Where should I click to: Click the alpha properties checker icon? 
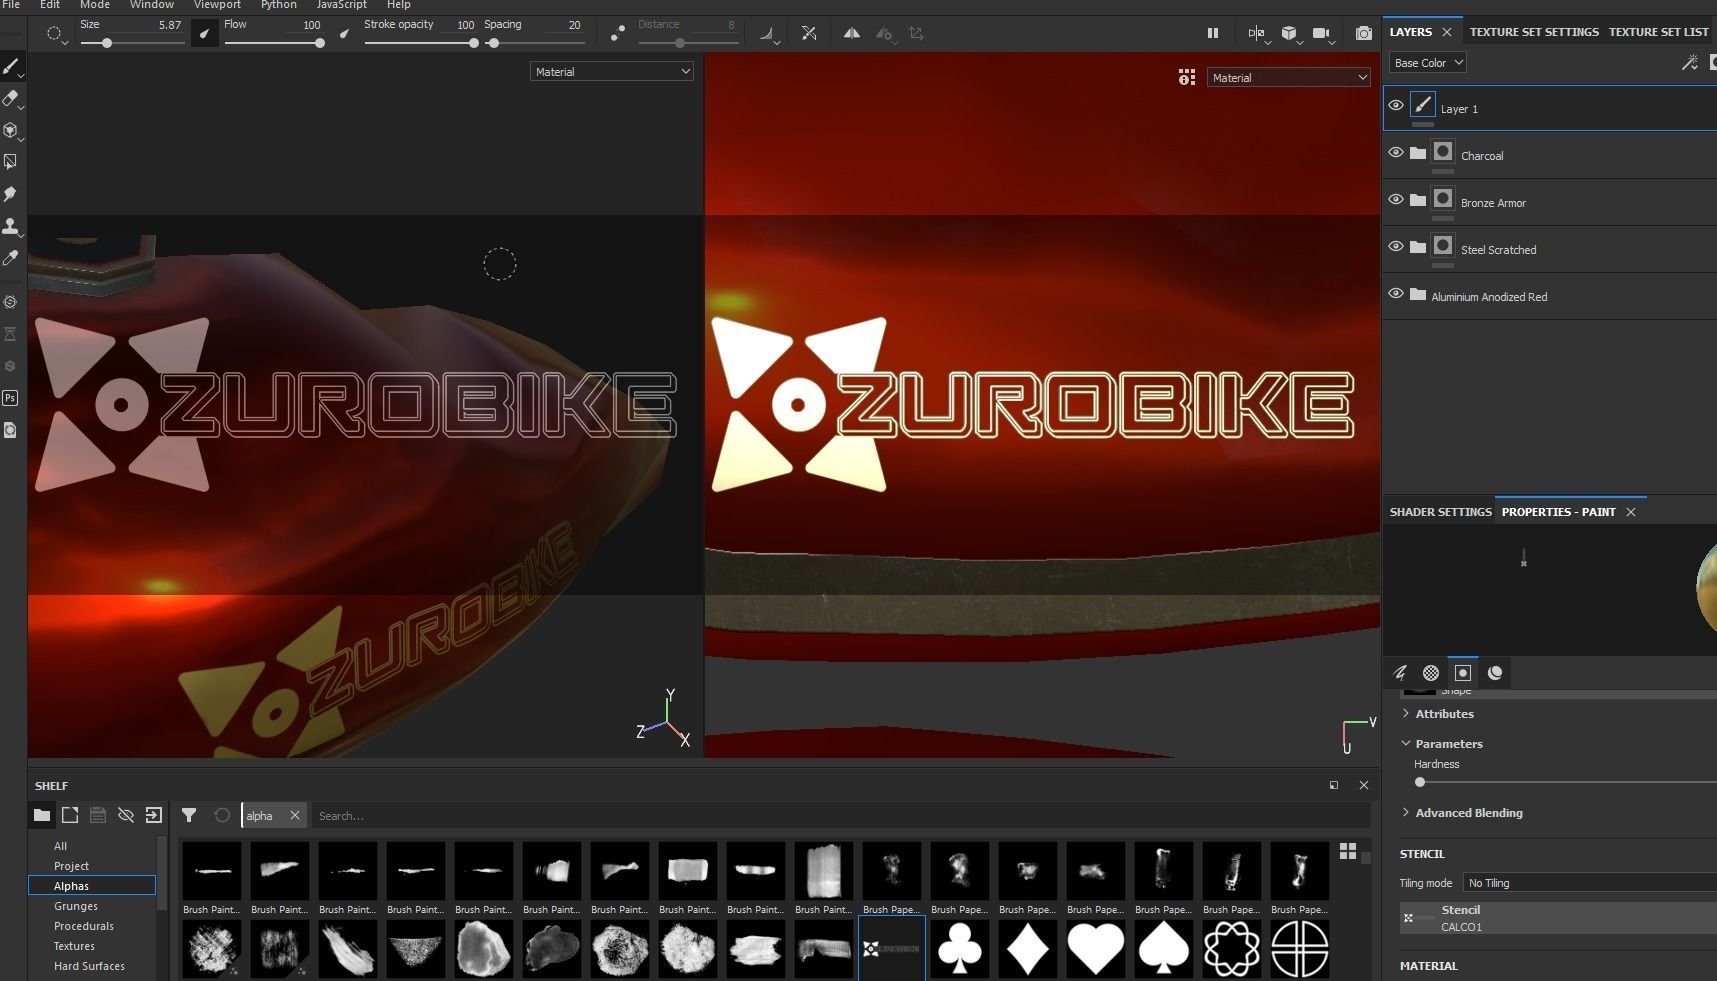pos(1431,673)
